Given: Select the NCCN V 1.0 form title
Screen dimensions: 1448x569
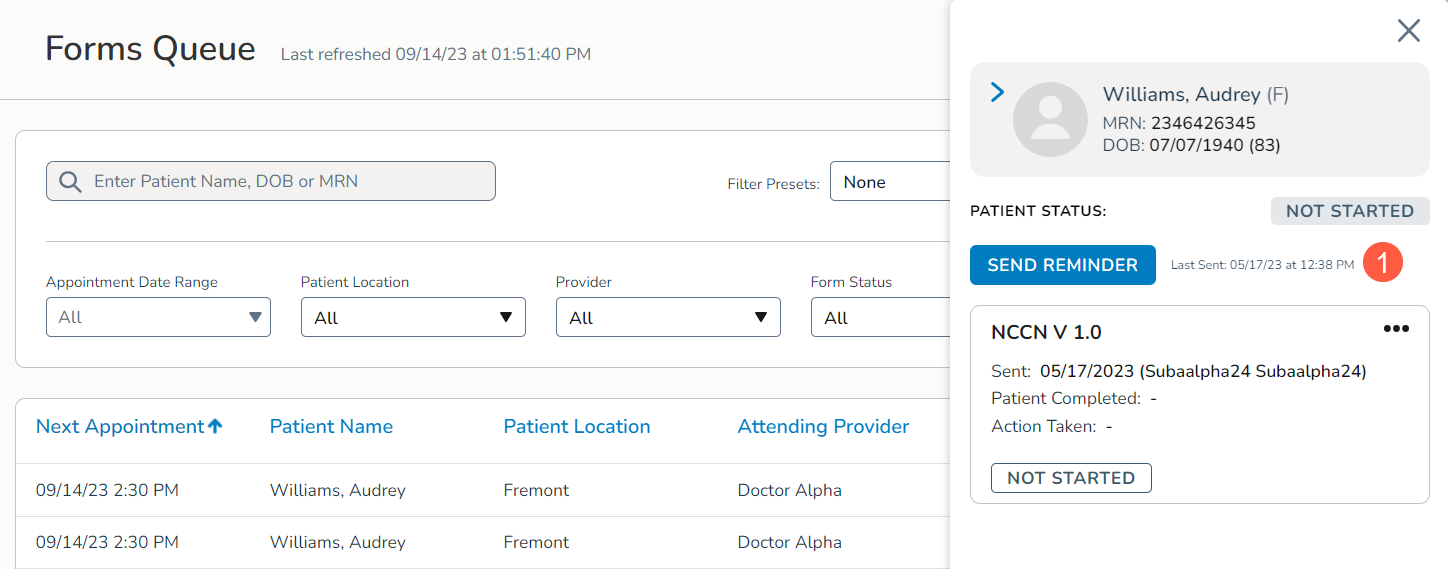Looking at the screenshot, I should coord(1046,332).
